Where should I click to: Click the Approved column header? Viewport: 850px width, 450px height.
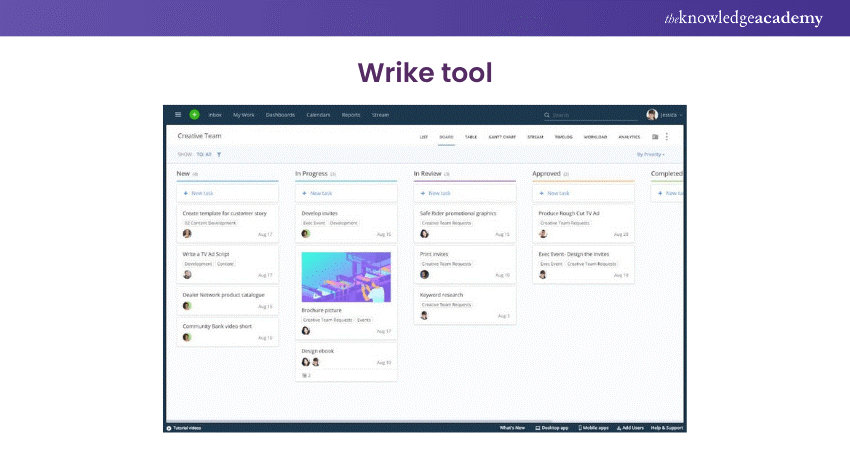[546, 173]
